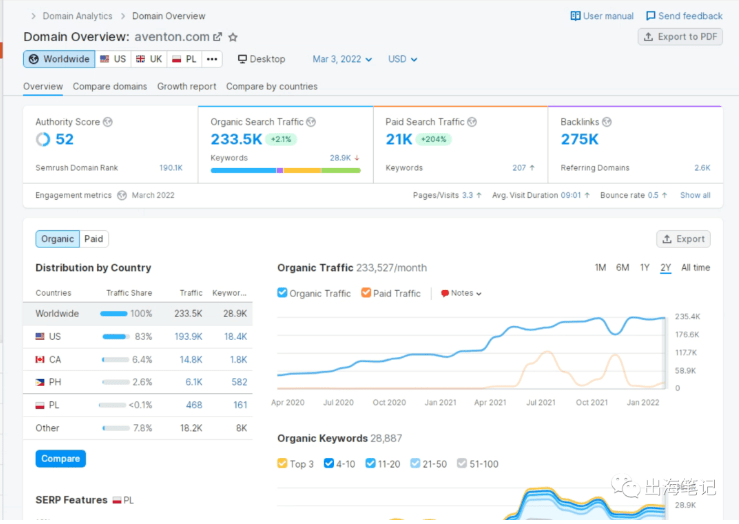The height and width of the screenshot is (524, 739).
Task: Open Referring Domains value 2.6K
Action: click(x=702, y=168)
